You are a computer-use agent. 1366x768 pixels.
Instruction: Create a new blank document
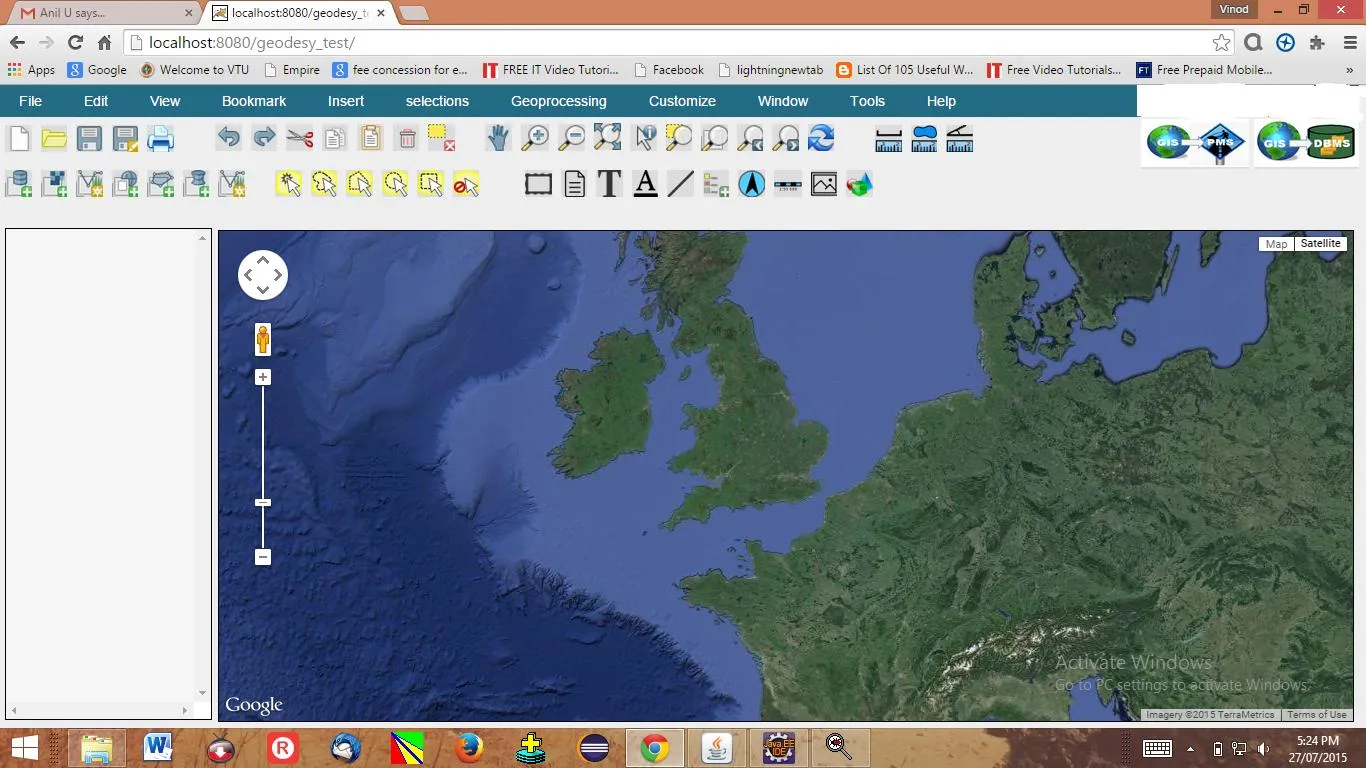[19, 138]
